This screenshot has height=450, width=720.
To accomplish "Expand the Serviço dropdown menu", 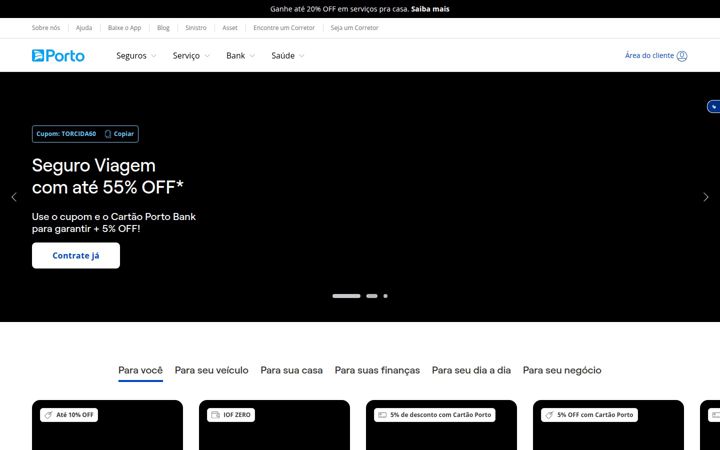I will [x=191, y=56].
